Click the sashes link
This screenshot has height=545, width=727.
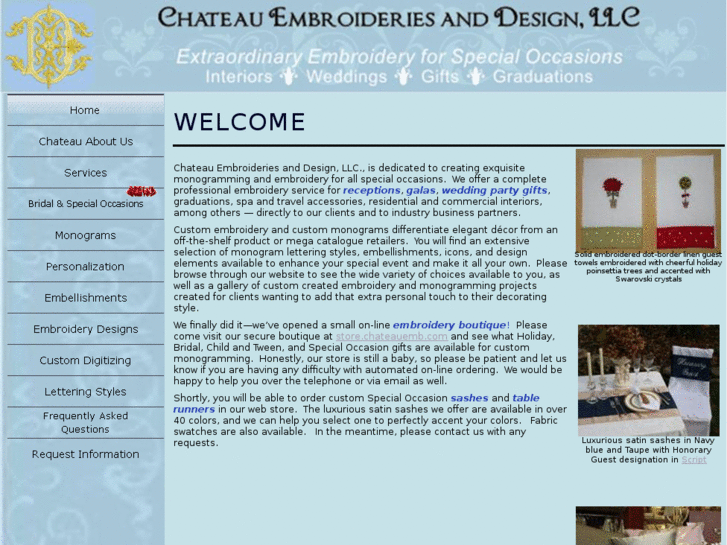[469, 398]
